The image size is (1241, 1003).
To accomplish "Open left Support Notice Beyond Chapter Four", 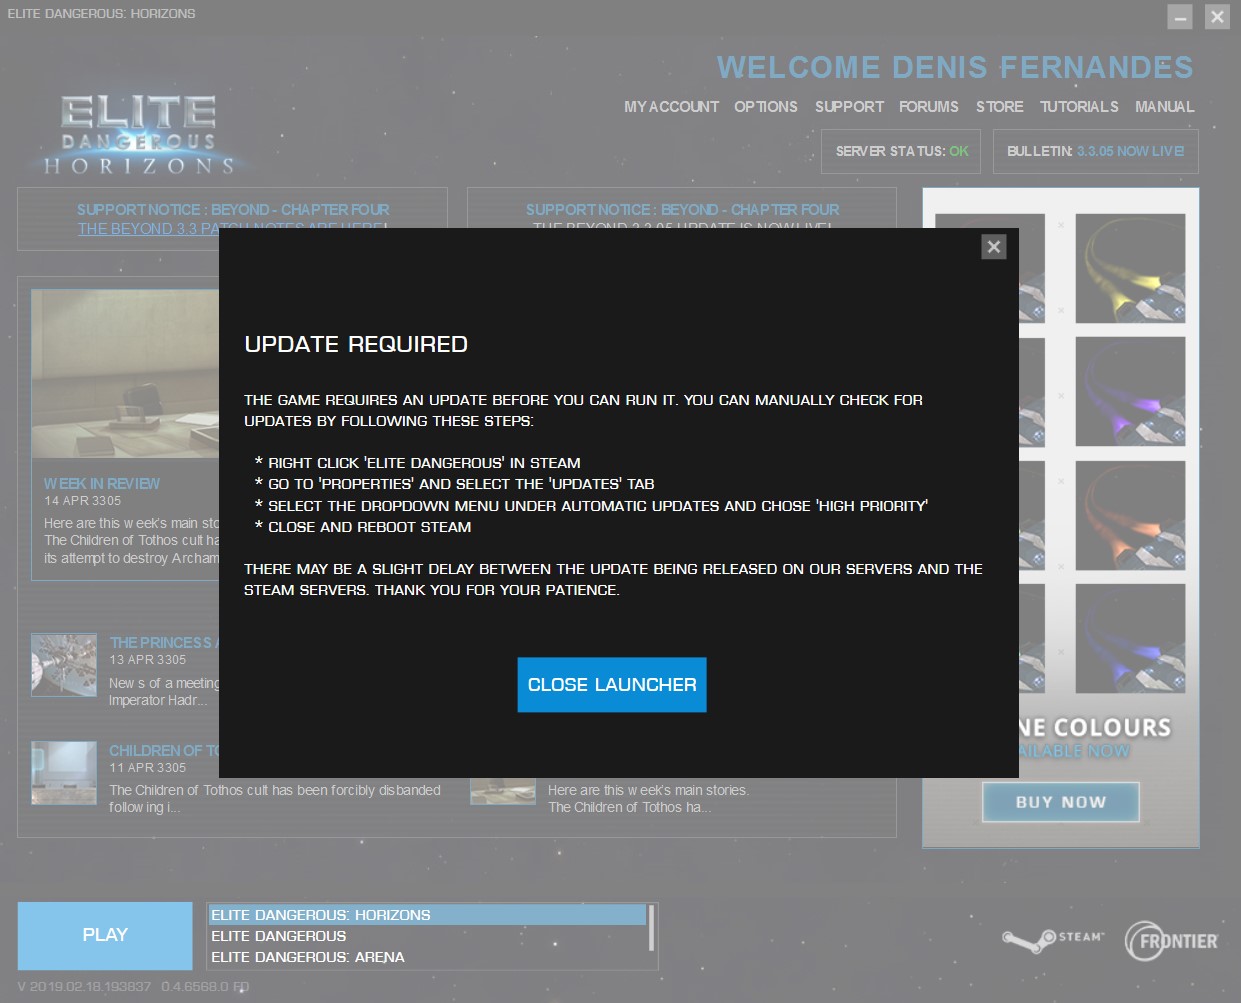I will point(233,210).
